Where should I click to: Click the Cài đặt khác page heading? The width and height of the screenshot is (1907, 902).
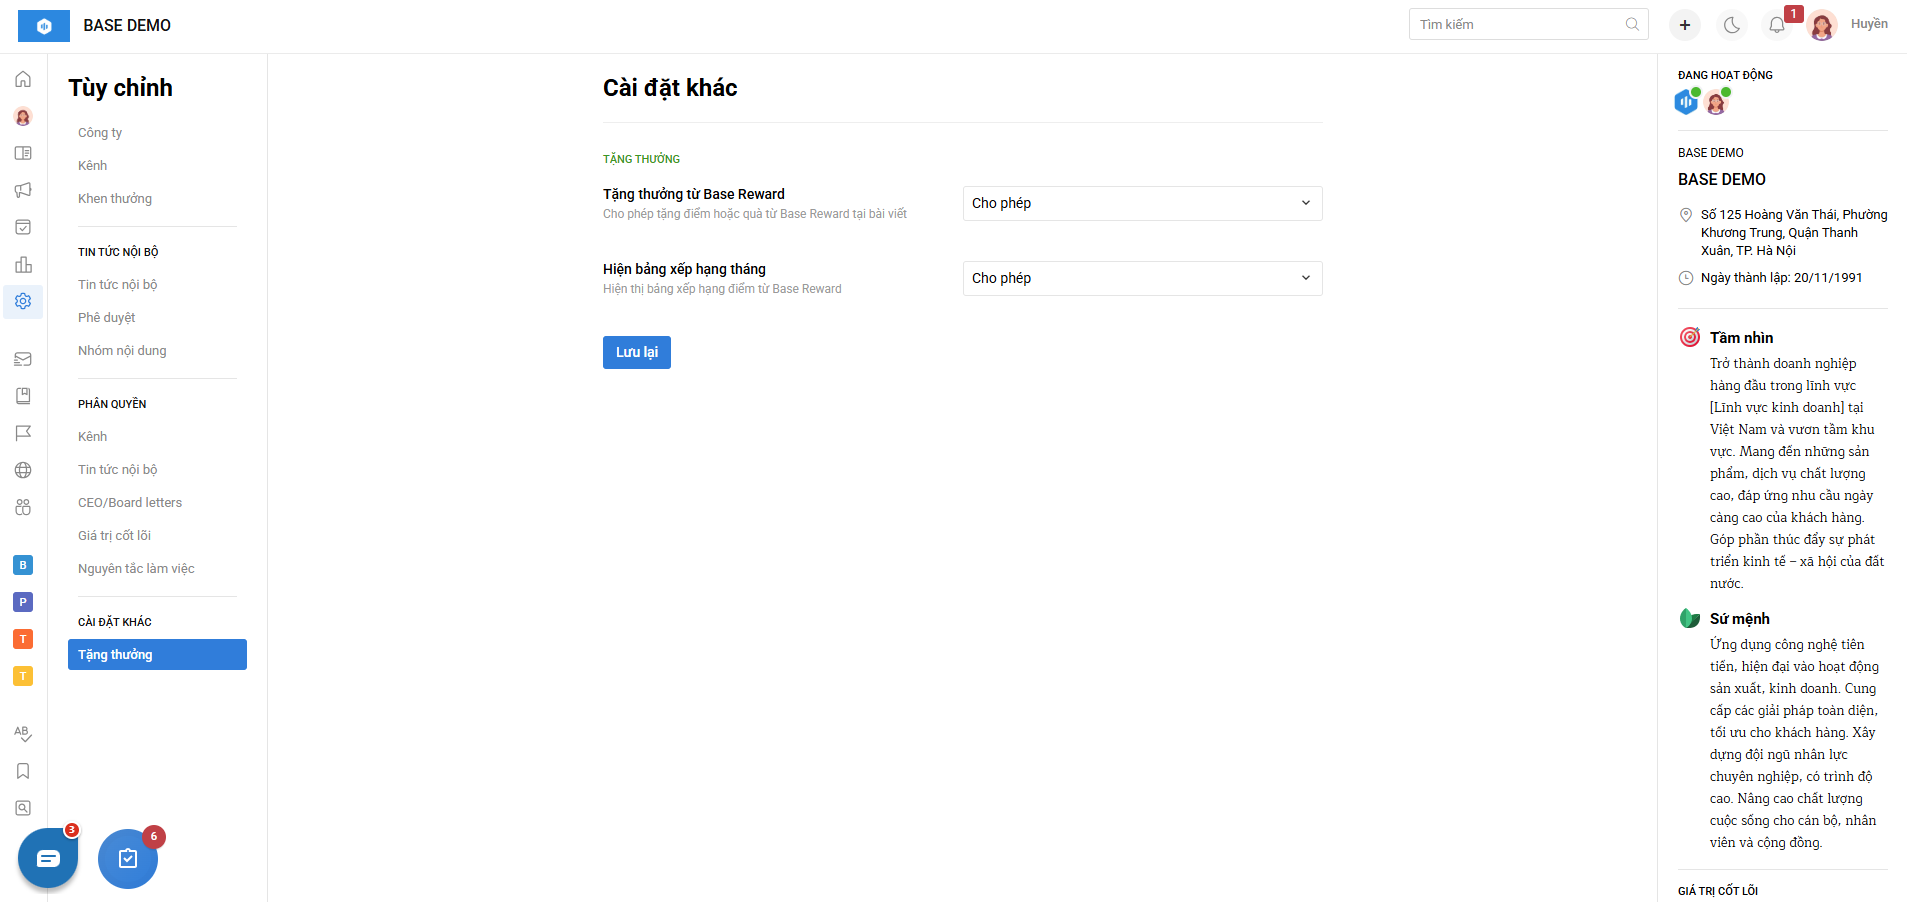(x=670, y=88)
